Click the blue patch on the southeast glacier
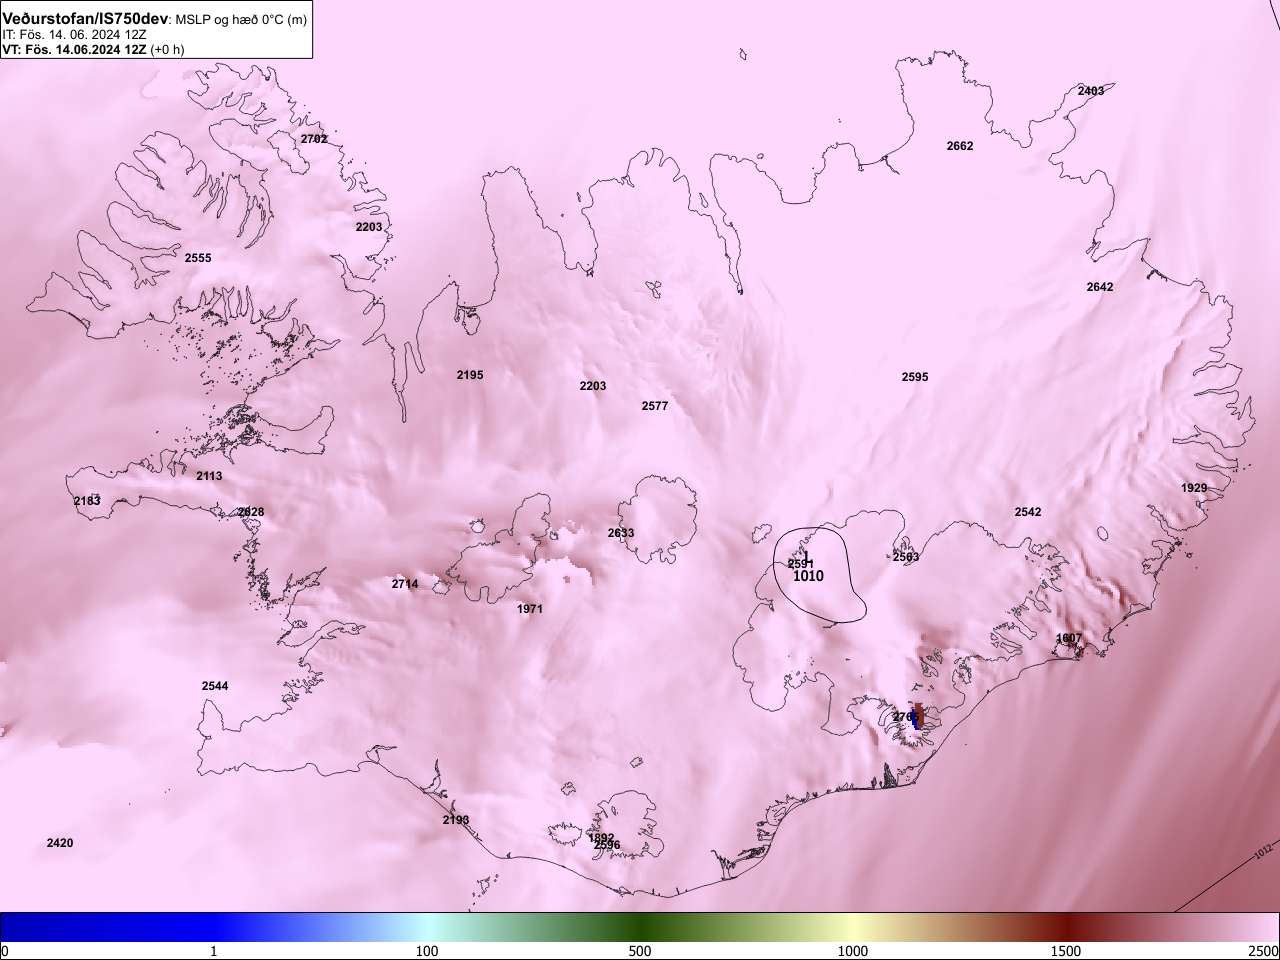The height and width of the screenshot is (960, 1280). tap(917, 720)
